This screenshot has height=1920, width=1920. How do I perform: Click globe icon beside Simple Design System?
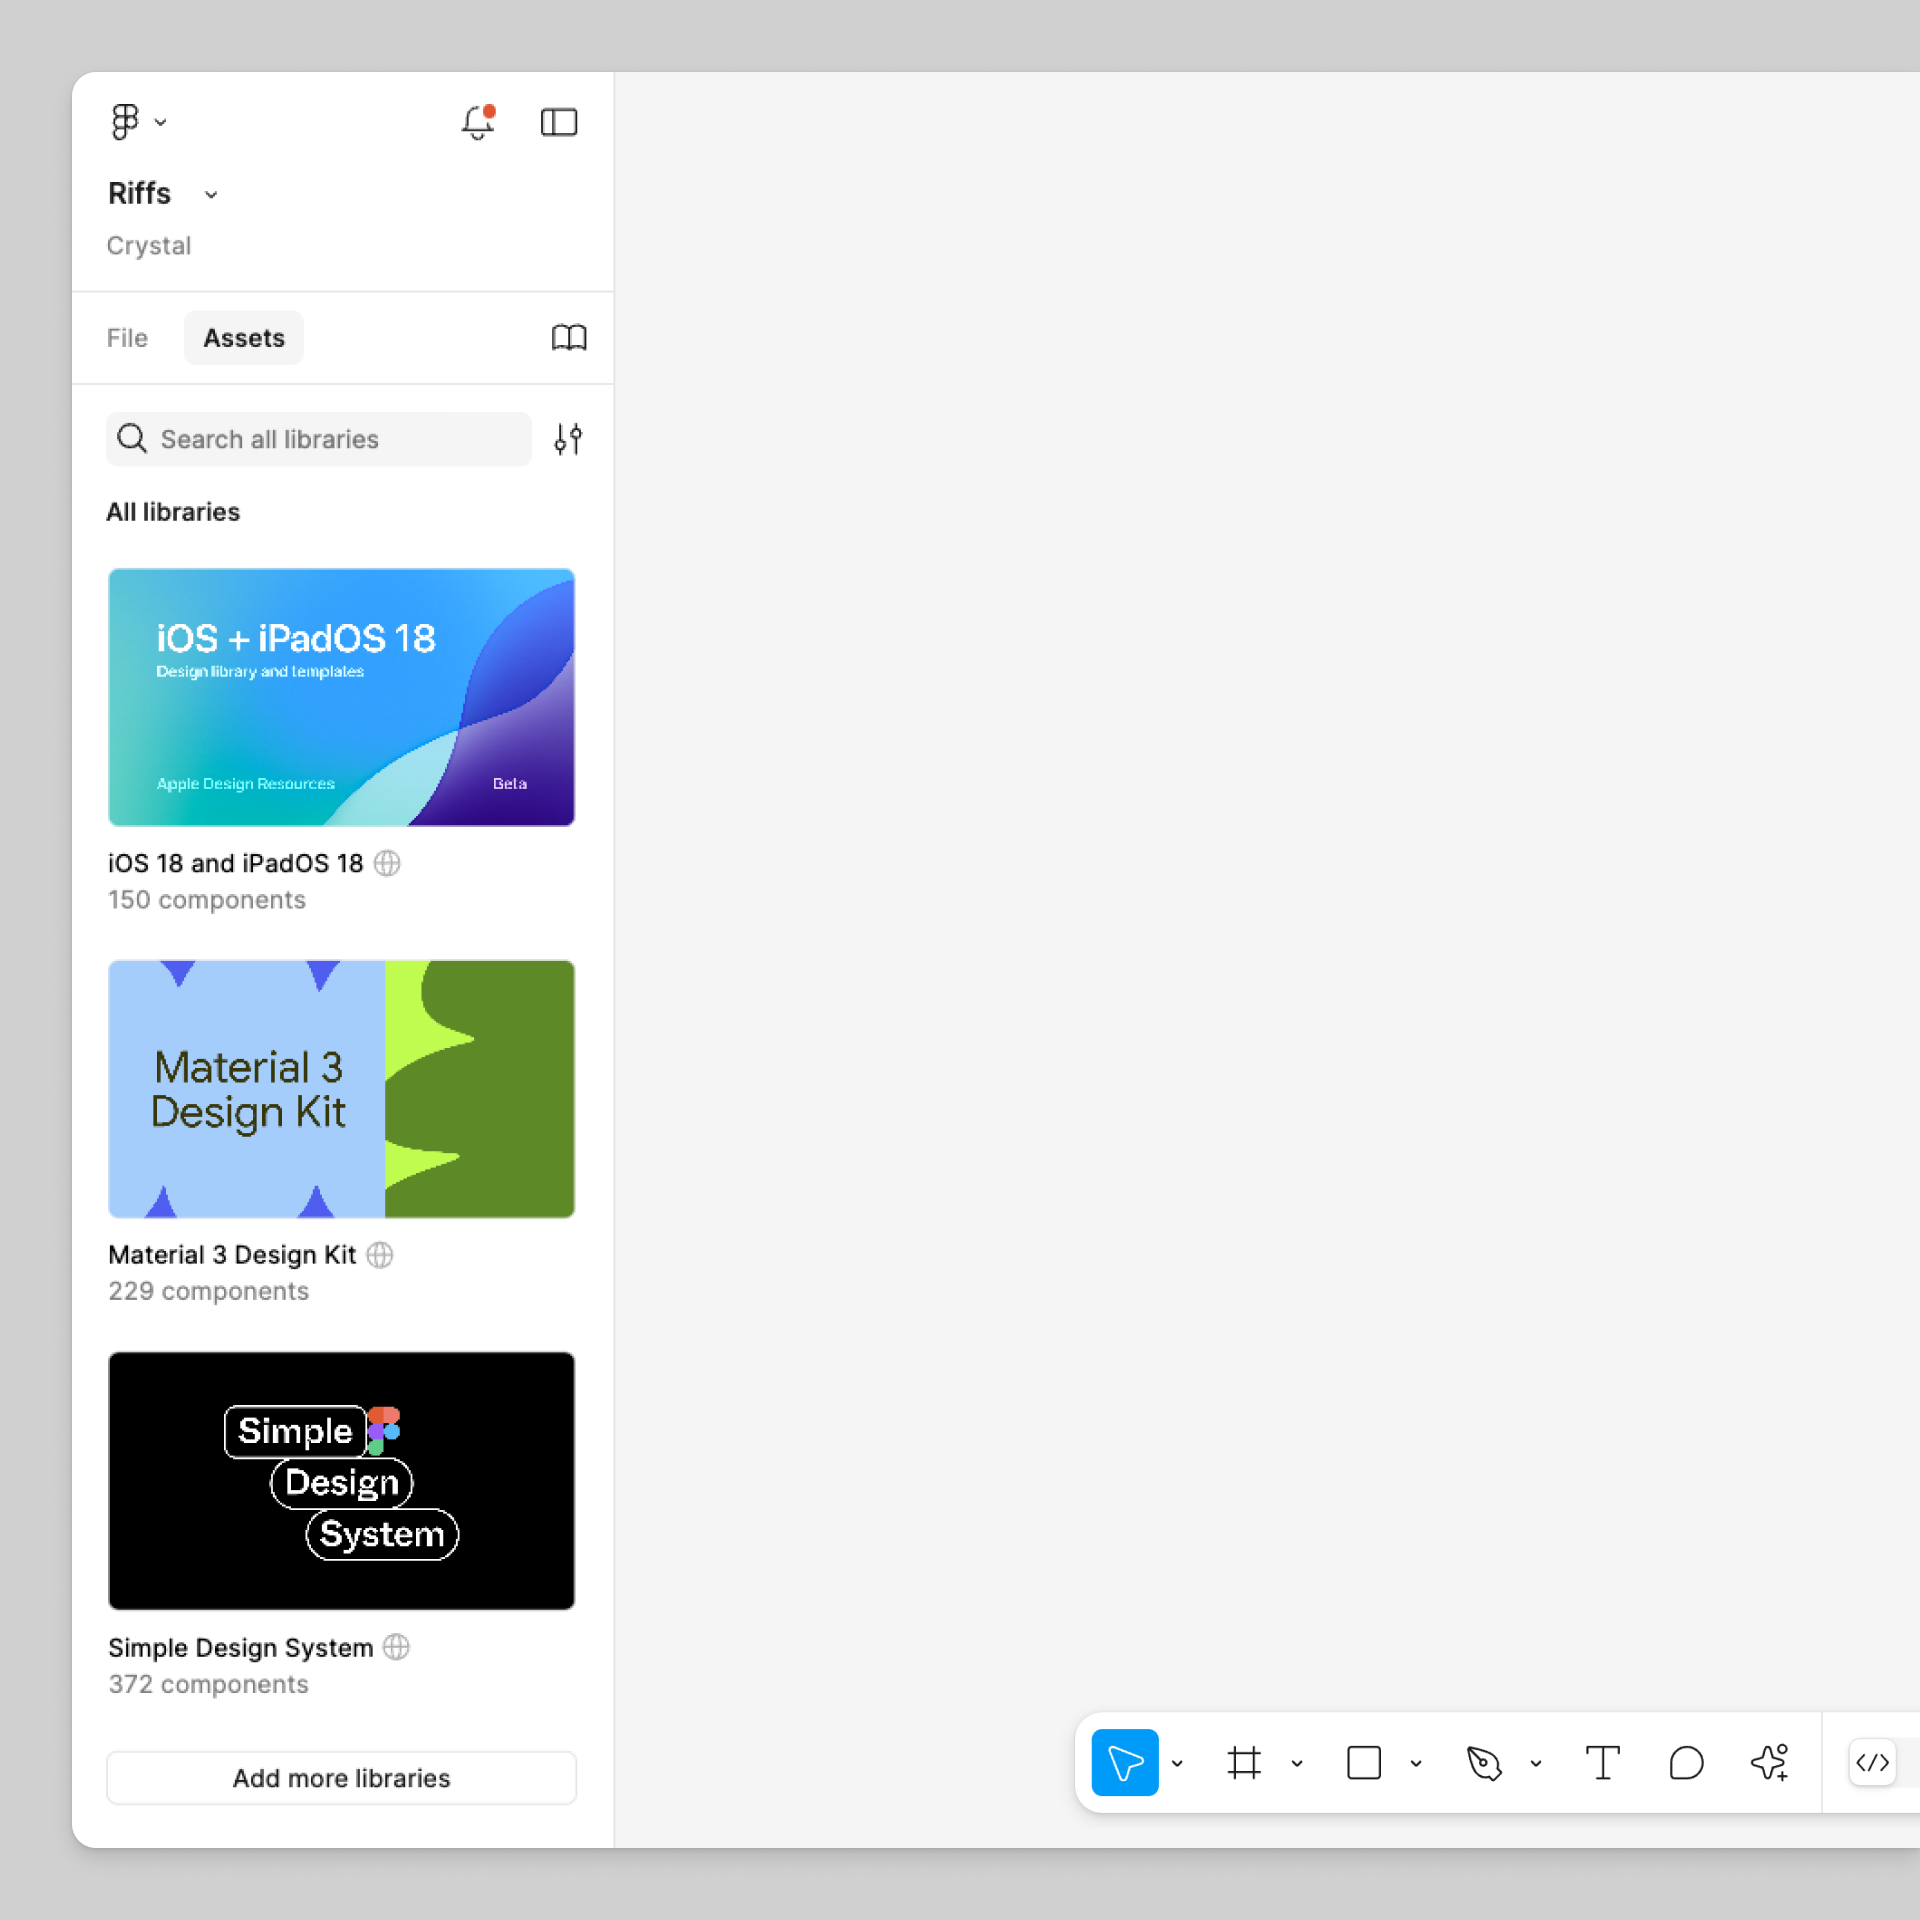[x=397, y=1647]
